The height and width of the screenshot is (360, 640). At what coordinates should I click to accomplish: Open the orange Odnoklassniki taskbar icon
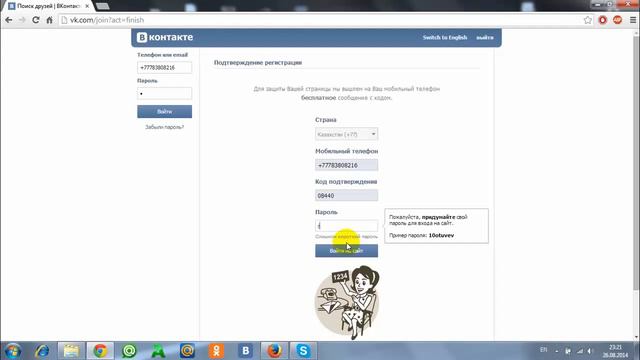(x=216, y=351)
